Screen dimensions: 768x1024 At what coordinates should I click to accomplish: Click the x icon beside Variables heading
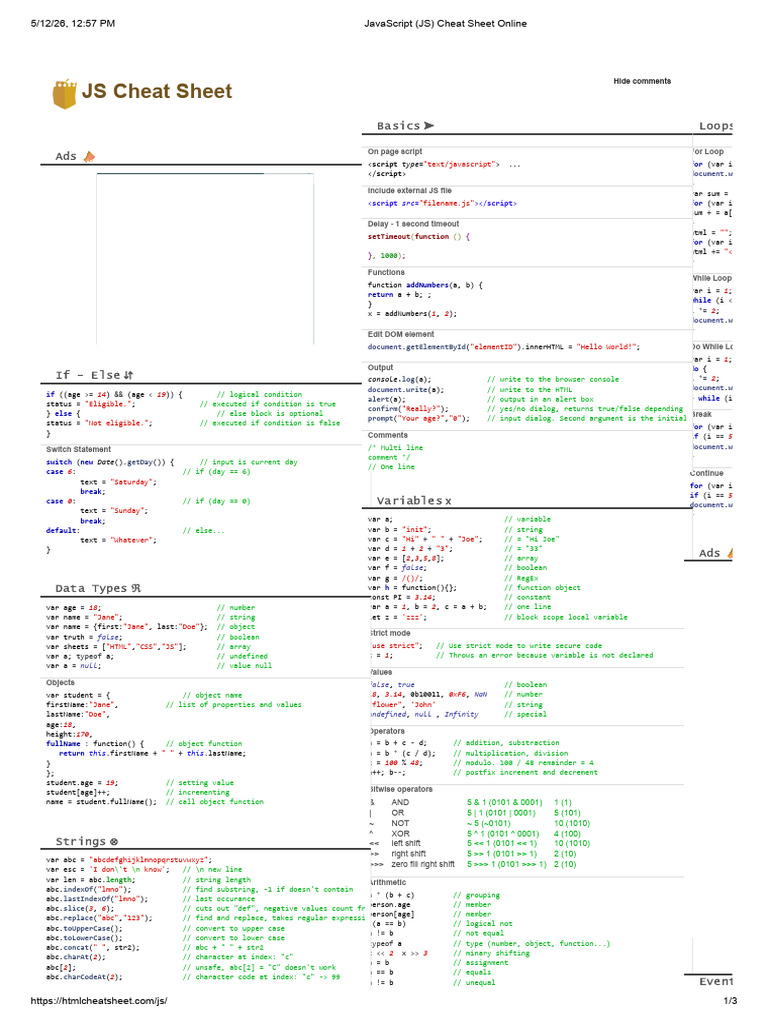point(448,501)
